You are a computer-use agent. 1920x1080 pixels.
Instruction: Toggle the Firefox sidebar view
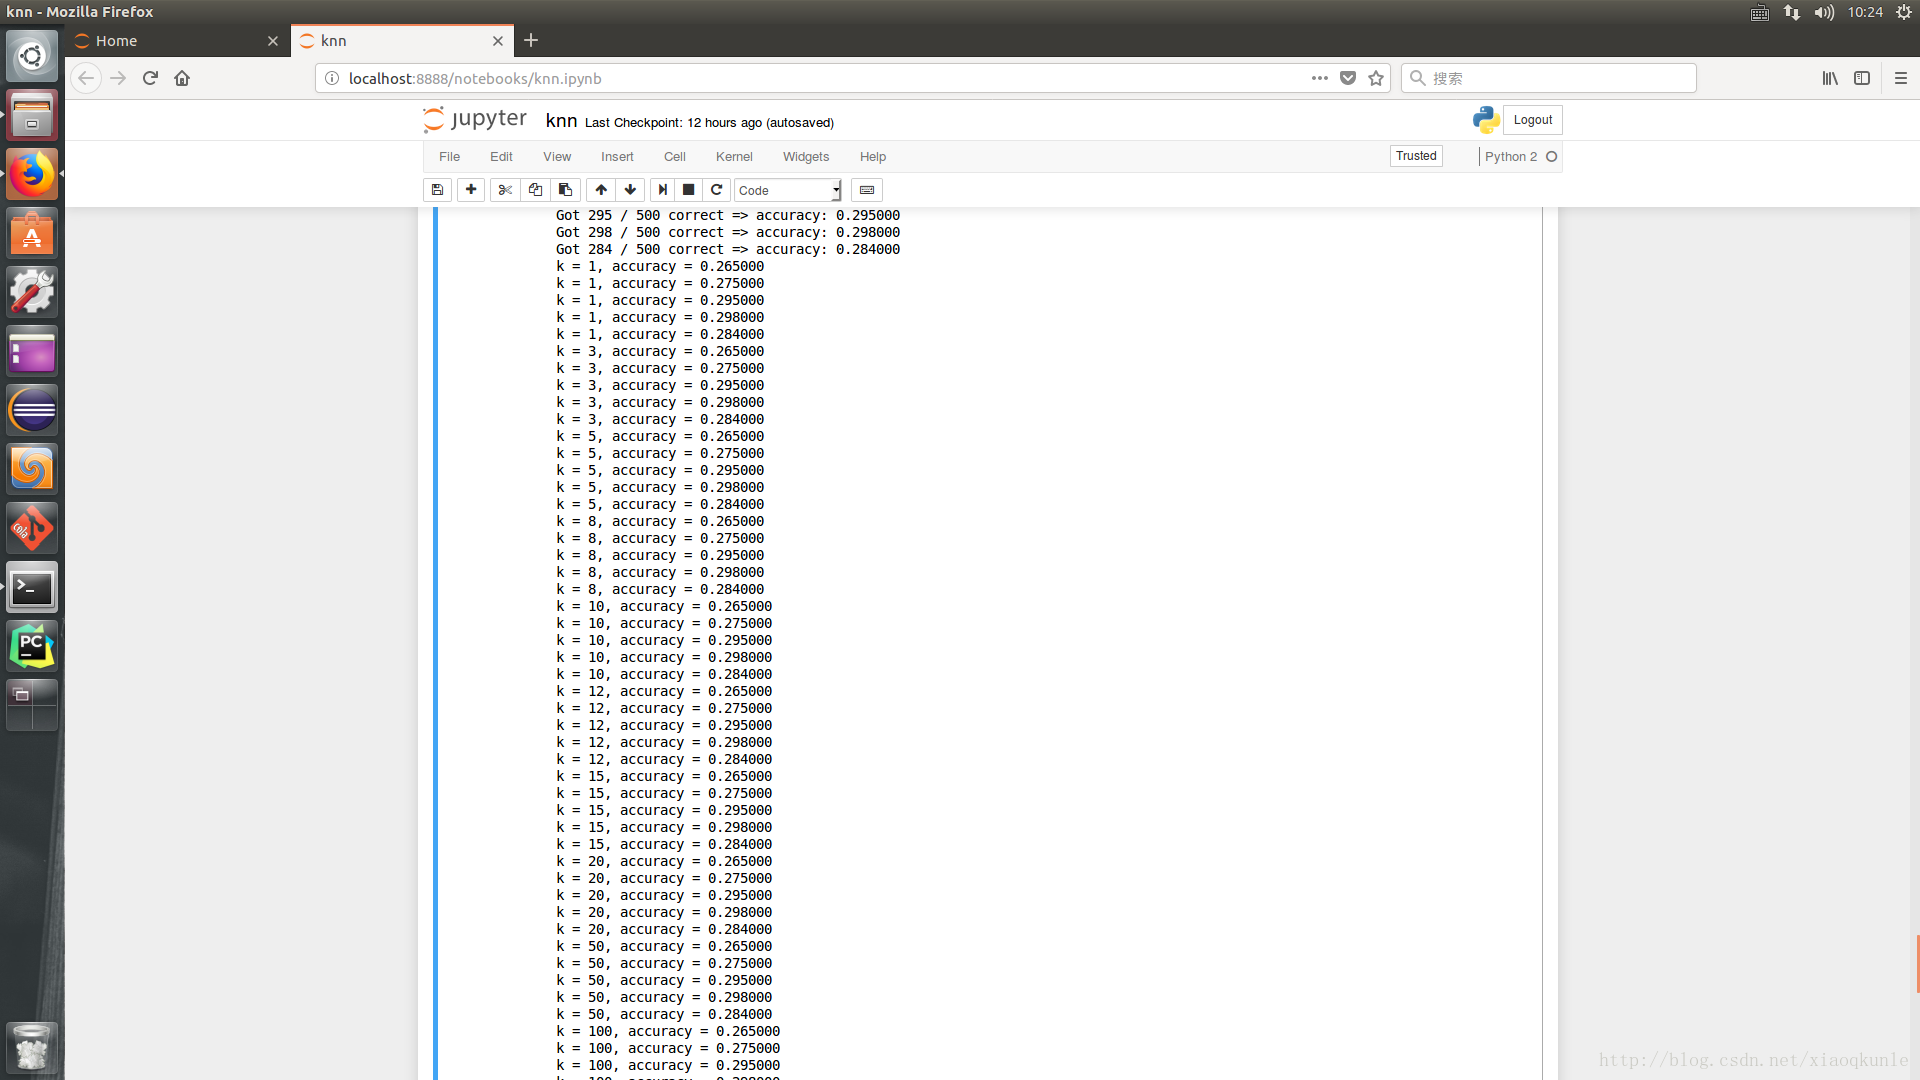1862,78
